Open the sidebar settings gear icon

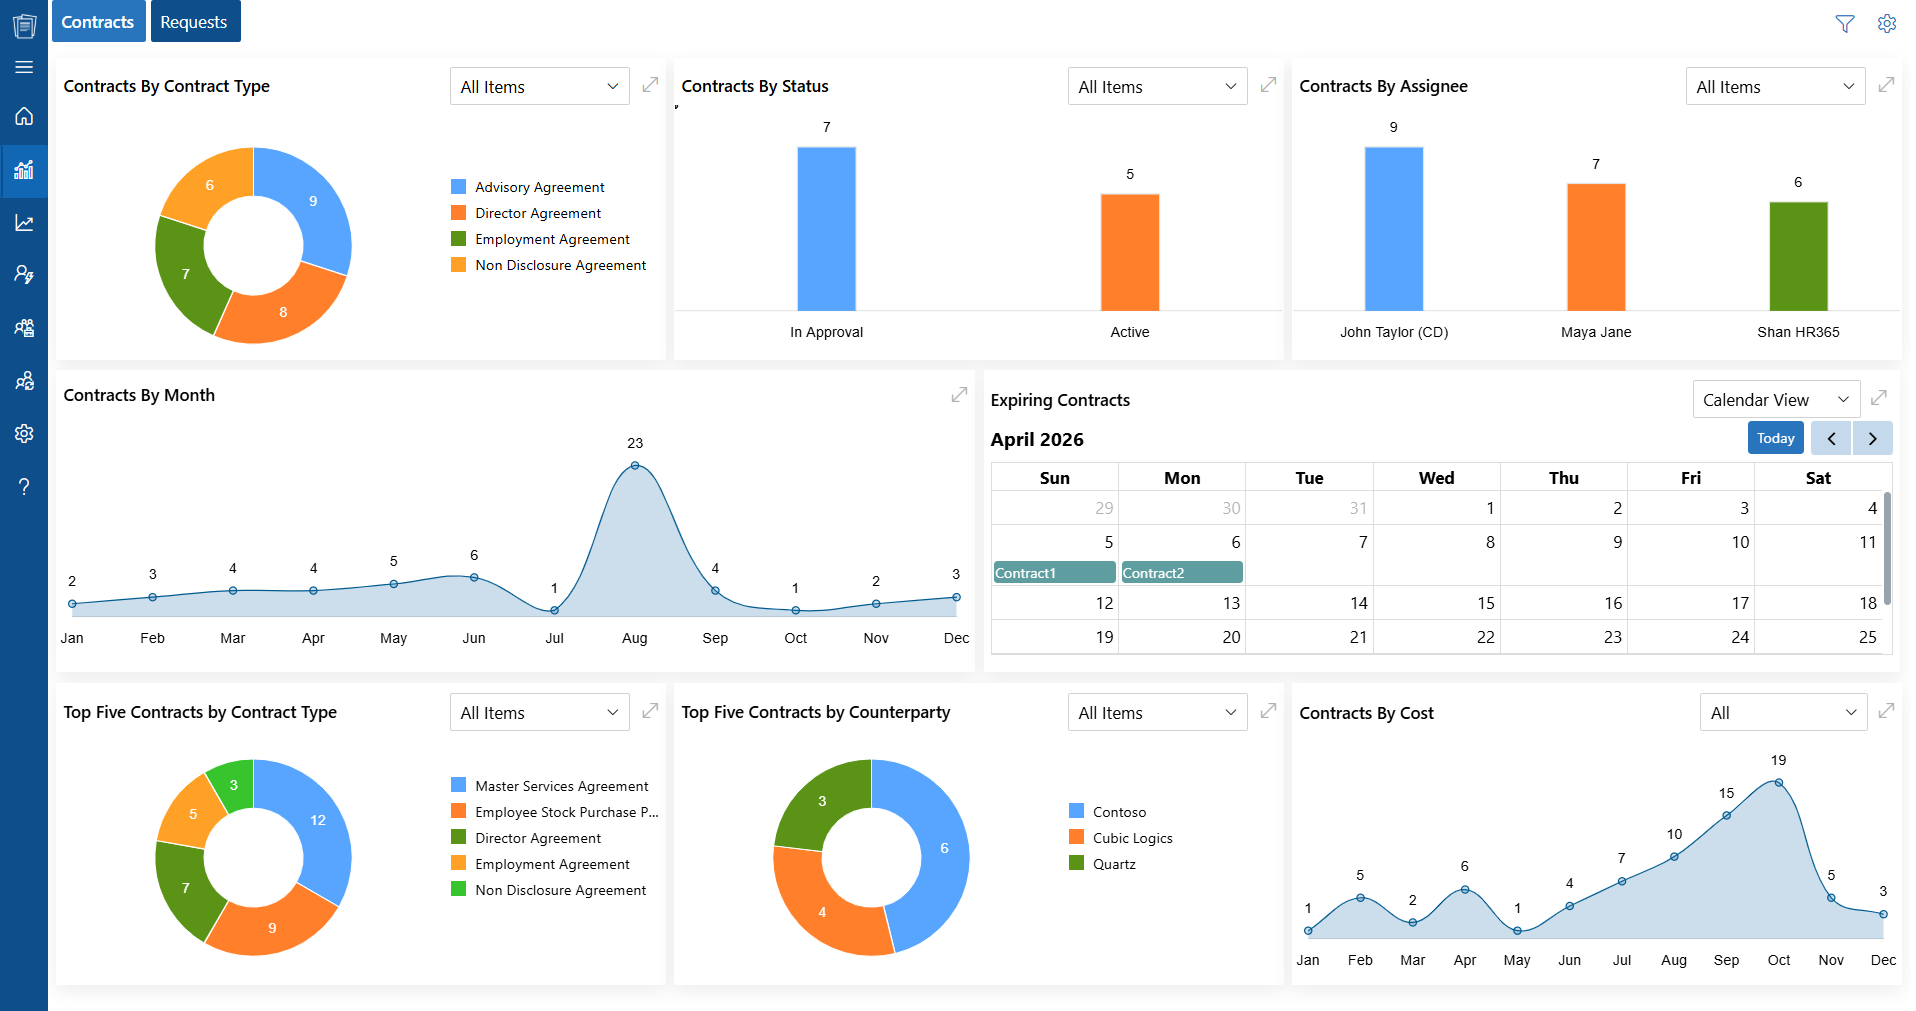[24, 433]
